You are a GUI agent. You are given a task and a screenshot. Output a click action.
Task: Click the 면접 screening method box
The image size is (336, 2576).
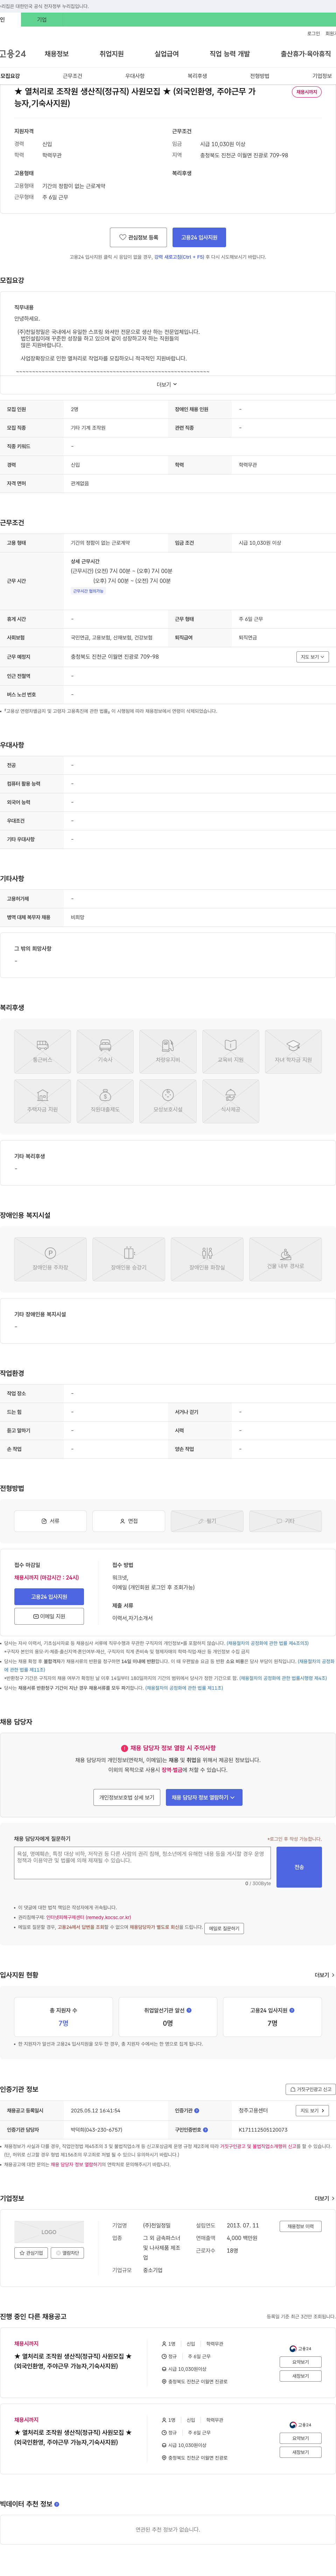pyautogui.click(x=129, y=1520)
